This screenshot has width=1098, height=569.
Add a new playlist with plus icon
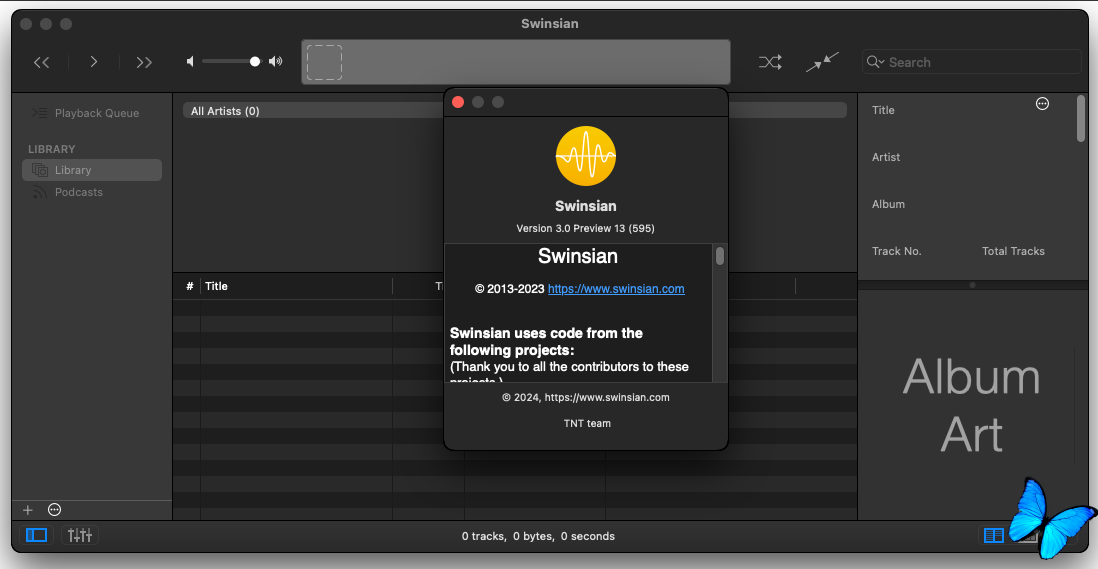(28, 510)
